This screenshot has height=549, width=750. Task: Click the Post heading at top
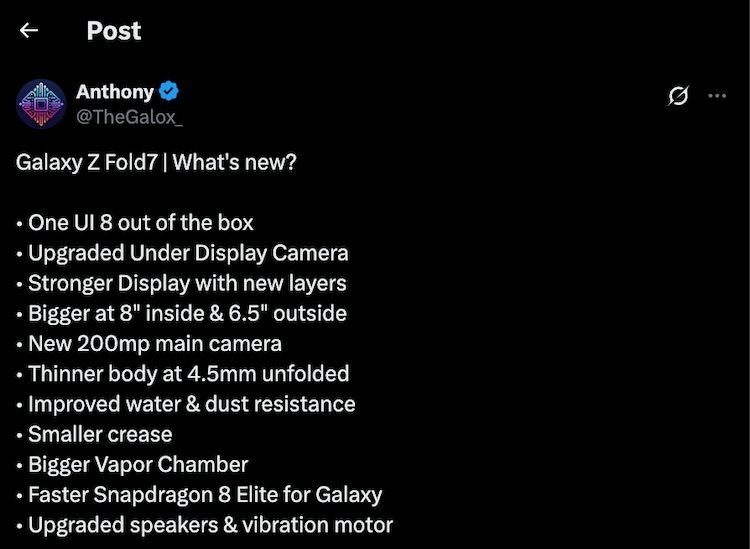pos(114,31)
